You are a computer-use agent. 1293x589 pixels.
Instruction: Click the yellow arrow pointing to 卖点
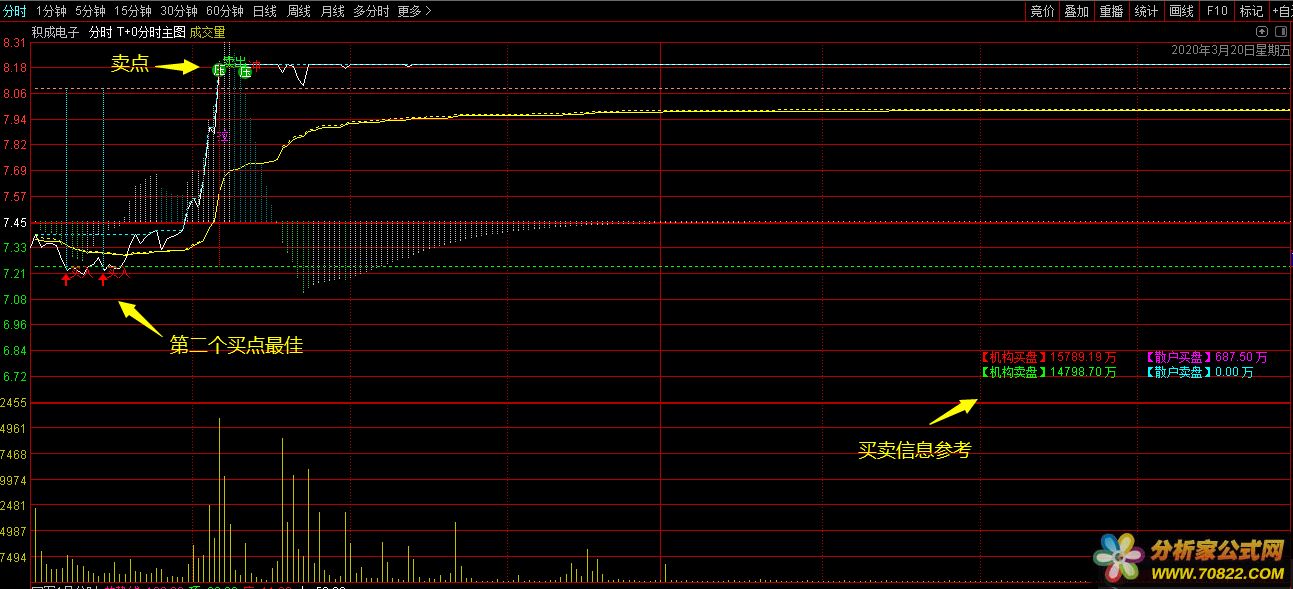pyautogui.click(x=180, y=68)
